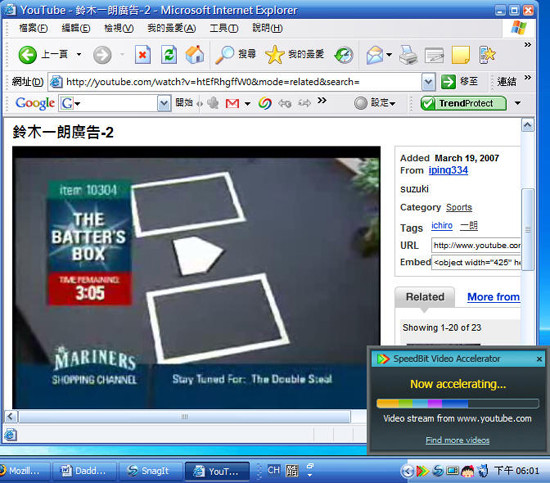Click SpeedBit logo in accelerator popup

pos(383,359)
